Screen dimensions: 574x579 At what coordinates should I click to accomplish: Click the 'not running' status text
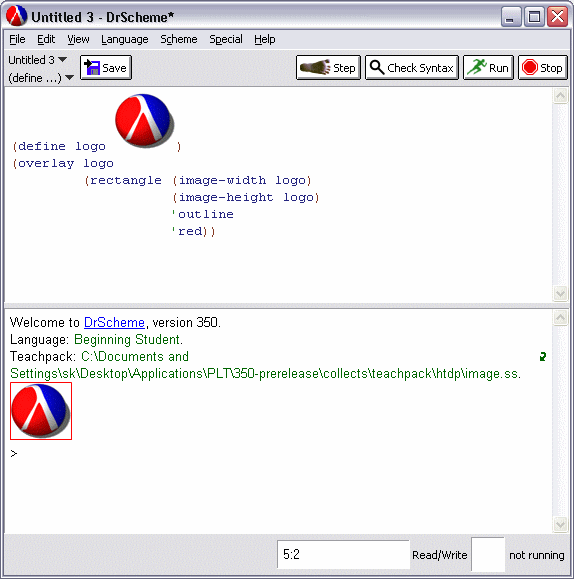(537, 555)
